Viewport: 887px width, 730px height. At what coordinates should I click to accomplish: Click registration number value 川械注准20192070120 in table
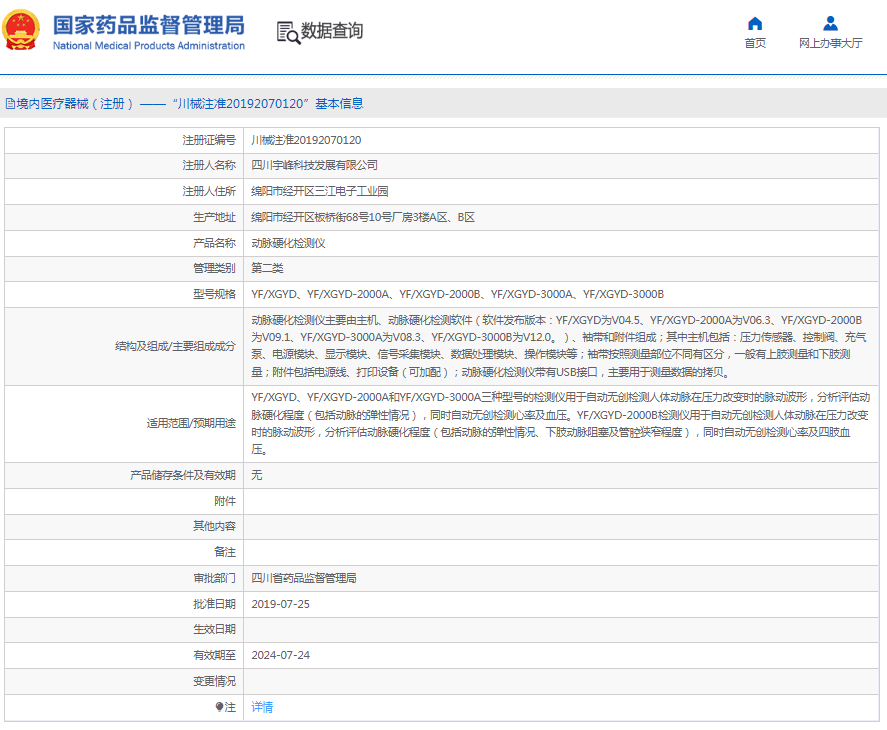(x=306, y=140)
